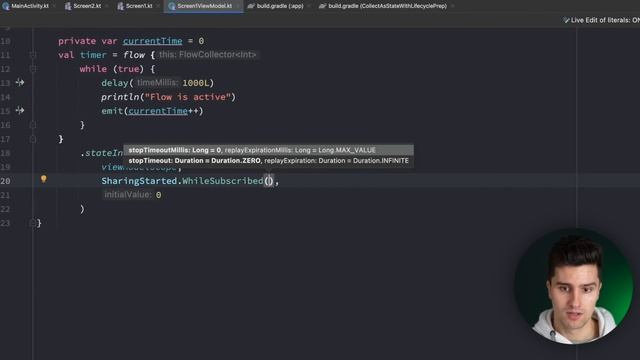The image size is (640, 360).
Task: Click the while keyword
Action: tap(93, 69)
